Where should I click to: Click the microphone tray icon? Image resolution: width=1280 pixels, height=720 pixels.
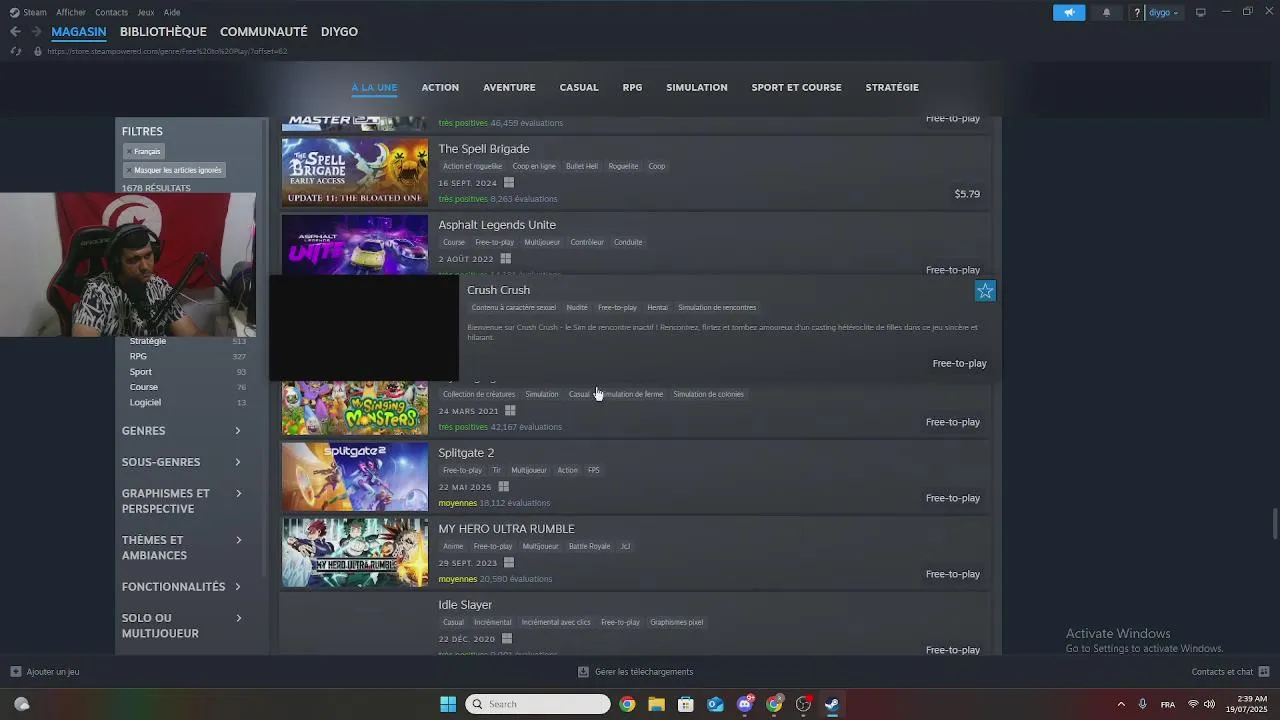point(1142,704)
